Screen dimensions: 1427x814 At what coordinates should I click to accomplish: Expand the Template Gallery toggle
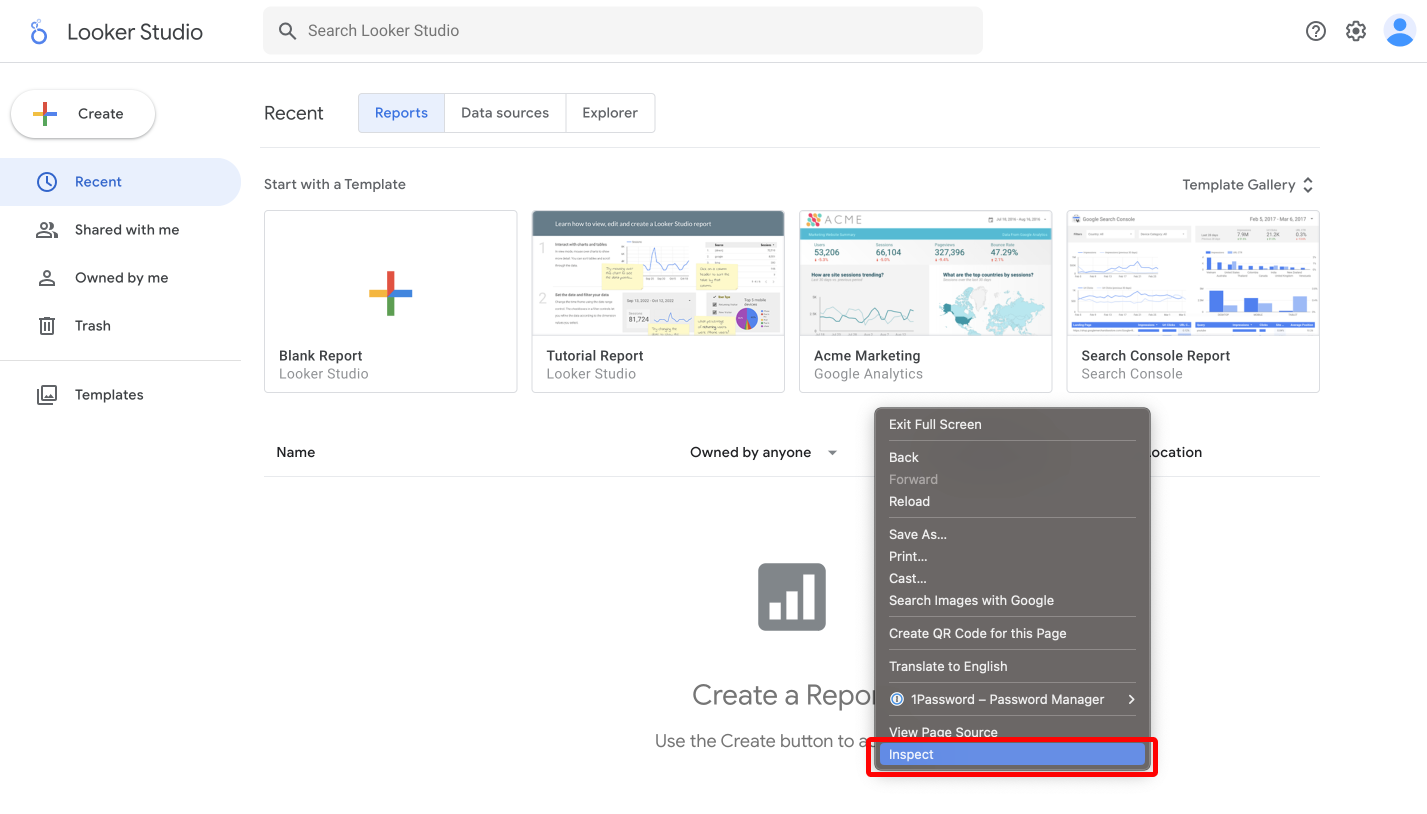[x=1307, y=185]
